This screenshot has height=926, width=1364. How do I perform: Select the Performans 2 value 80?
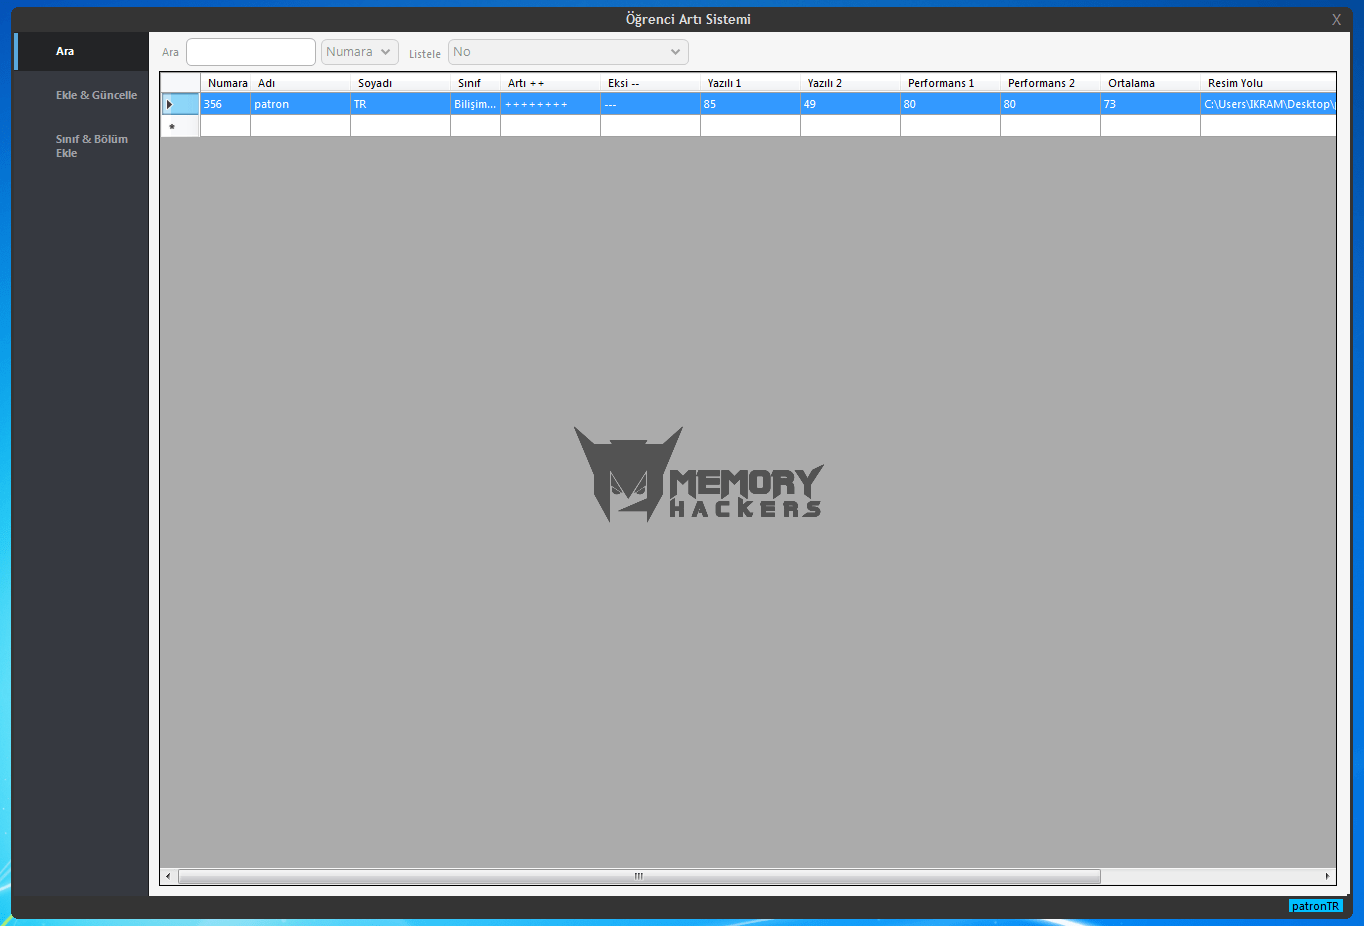coord(1051,104)
